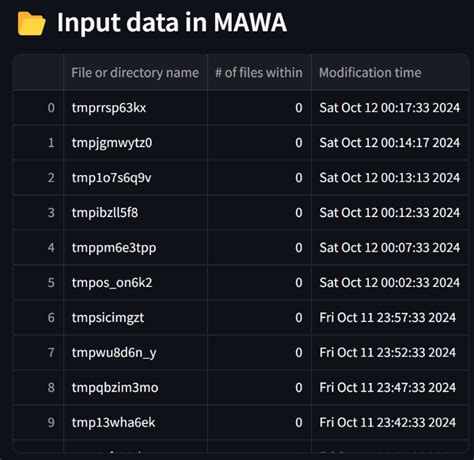This screenshot has height=460, width=474.
Task: Click the tmppm6e3tpp name cell
Action: (x=135, y=248)
